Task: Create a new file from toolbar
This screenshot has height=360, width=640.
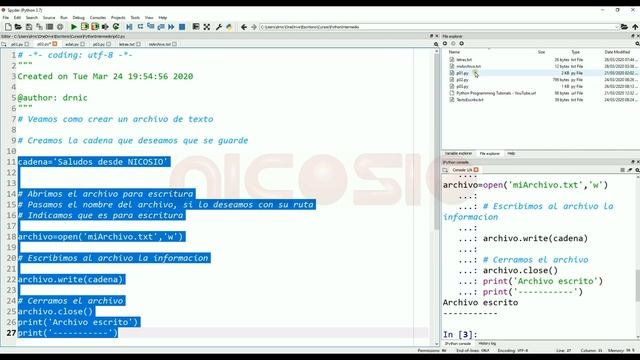Action: point(8,27)
